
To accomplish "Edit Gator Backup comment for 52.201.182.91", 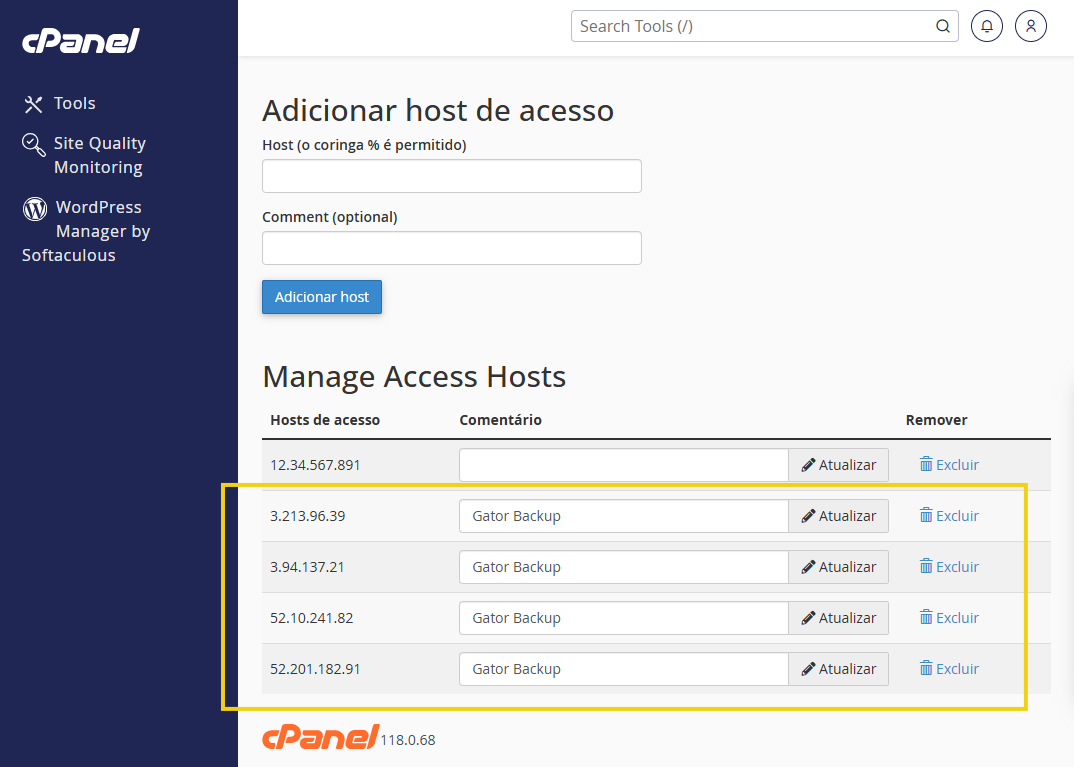I will (623, 669).
